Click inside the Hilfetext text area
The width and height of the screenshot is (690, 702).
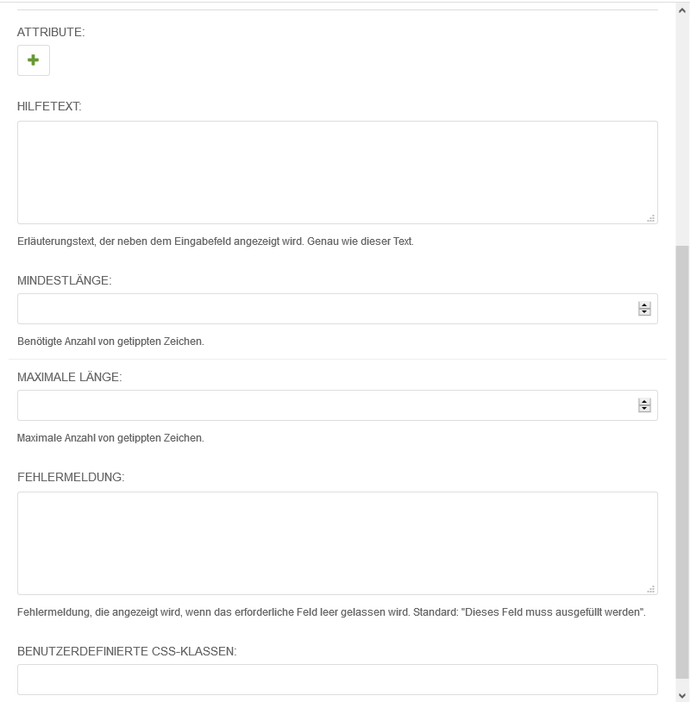coord(337,172)
